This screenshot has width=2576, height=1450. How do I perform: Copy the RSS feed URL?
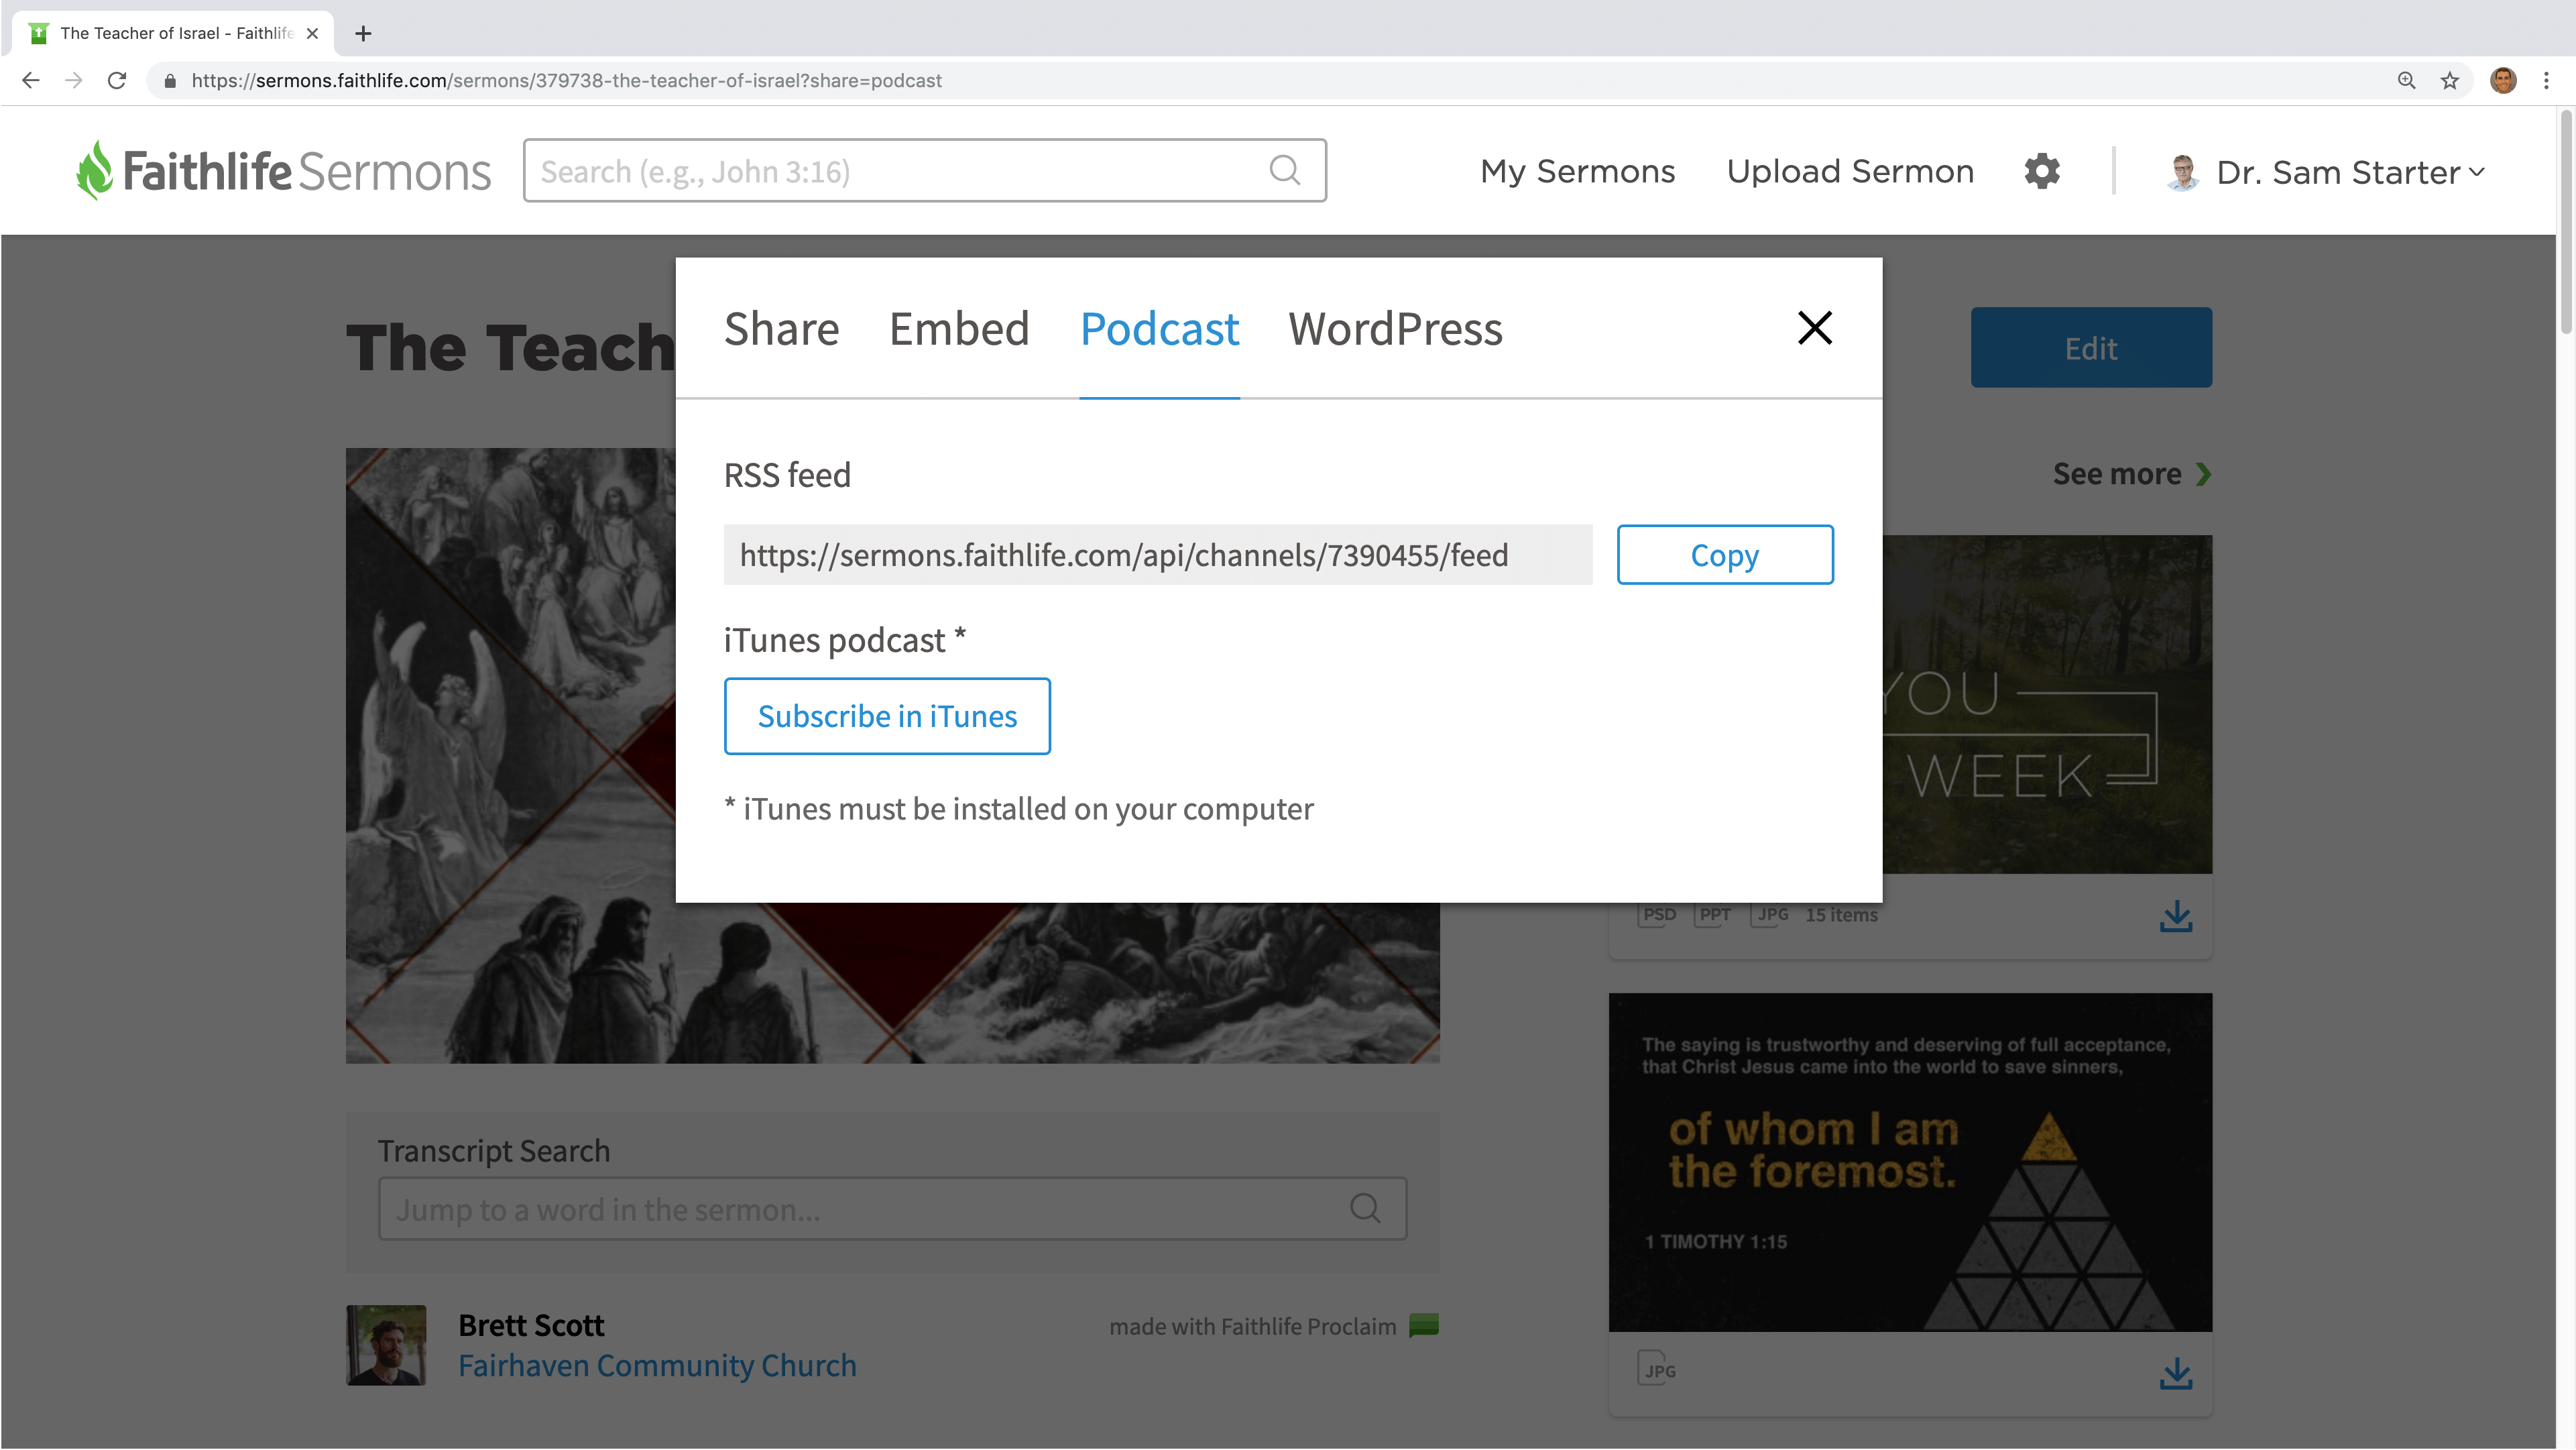(1725, 555)
